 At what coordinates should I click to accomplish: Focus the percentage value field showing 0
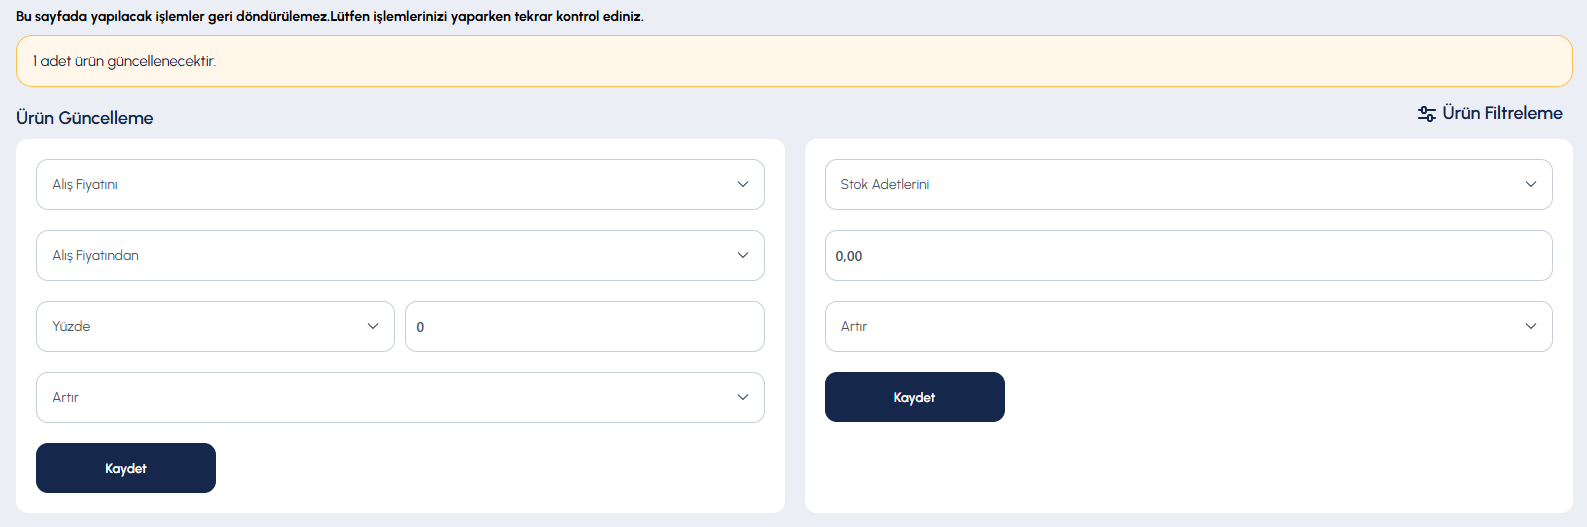[x=584, y=327]
